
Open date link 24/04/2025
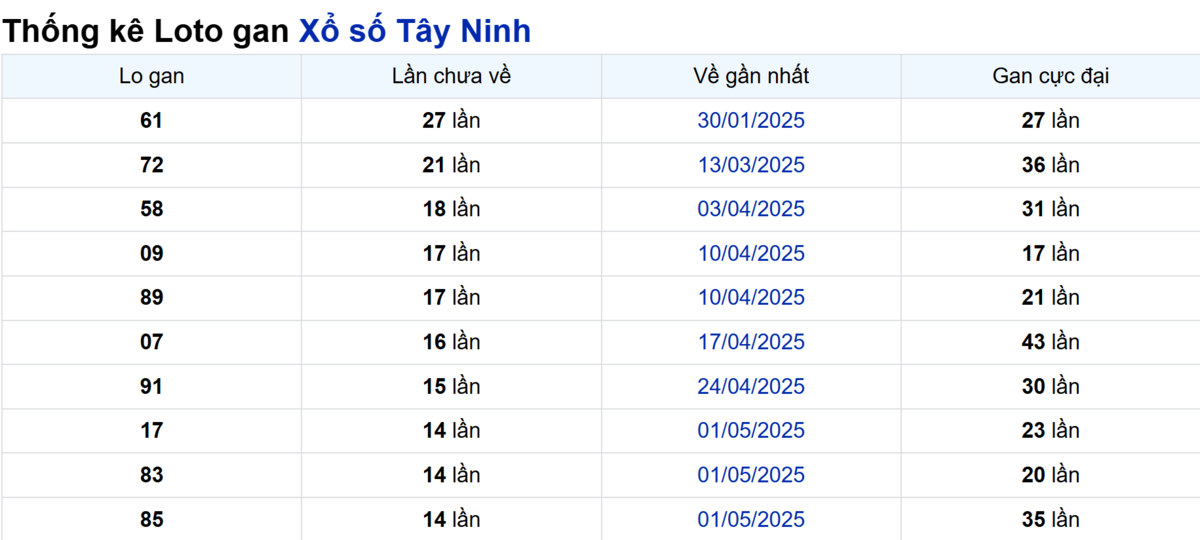click(751, 386)
